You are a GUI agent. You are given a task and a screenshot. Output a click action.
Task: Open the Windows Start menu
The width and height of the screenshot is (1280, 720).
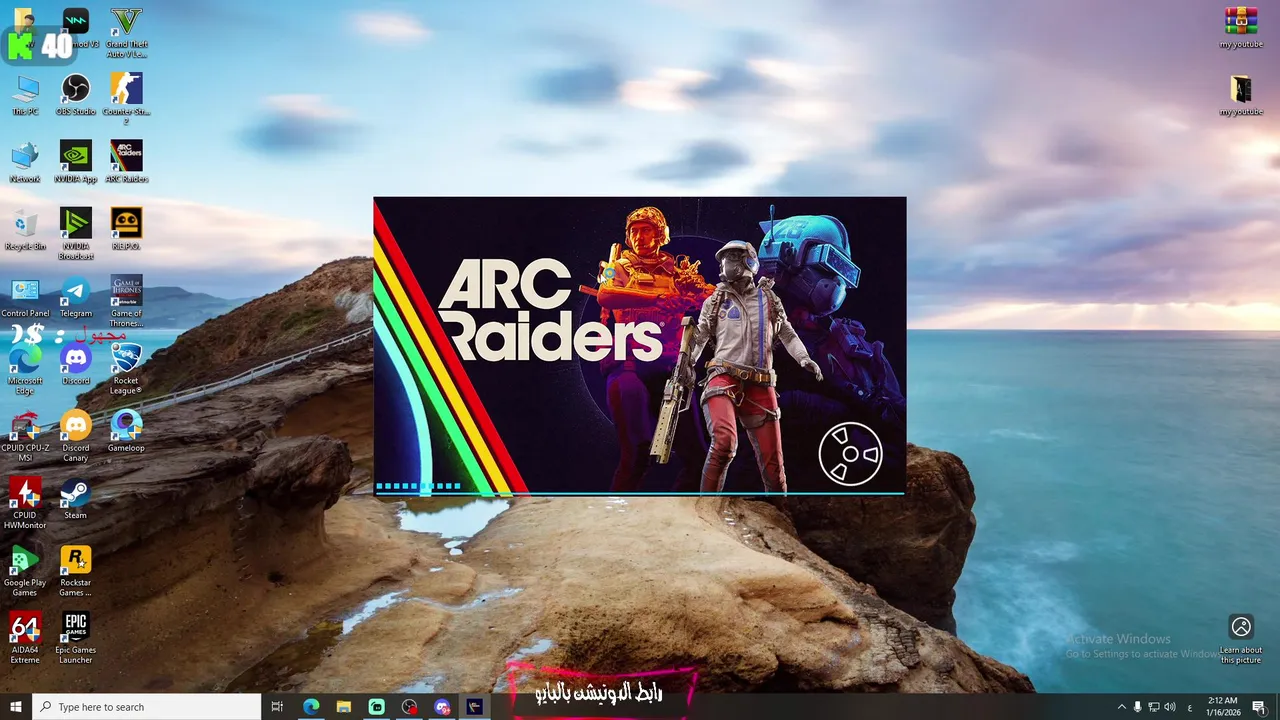point(16,707)
